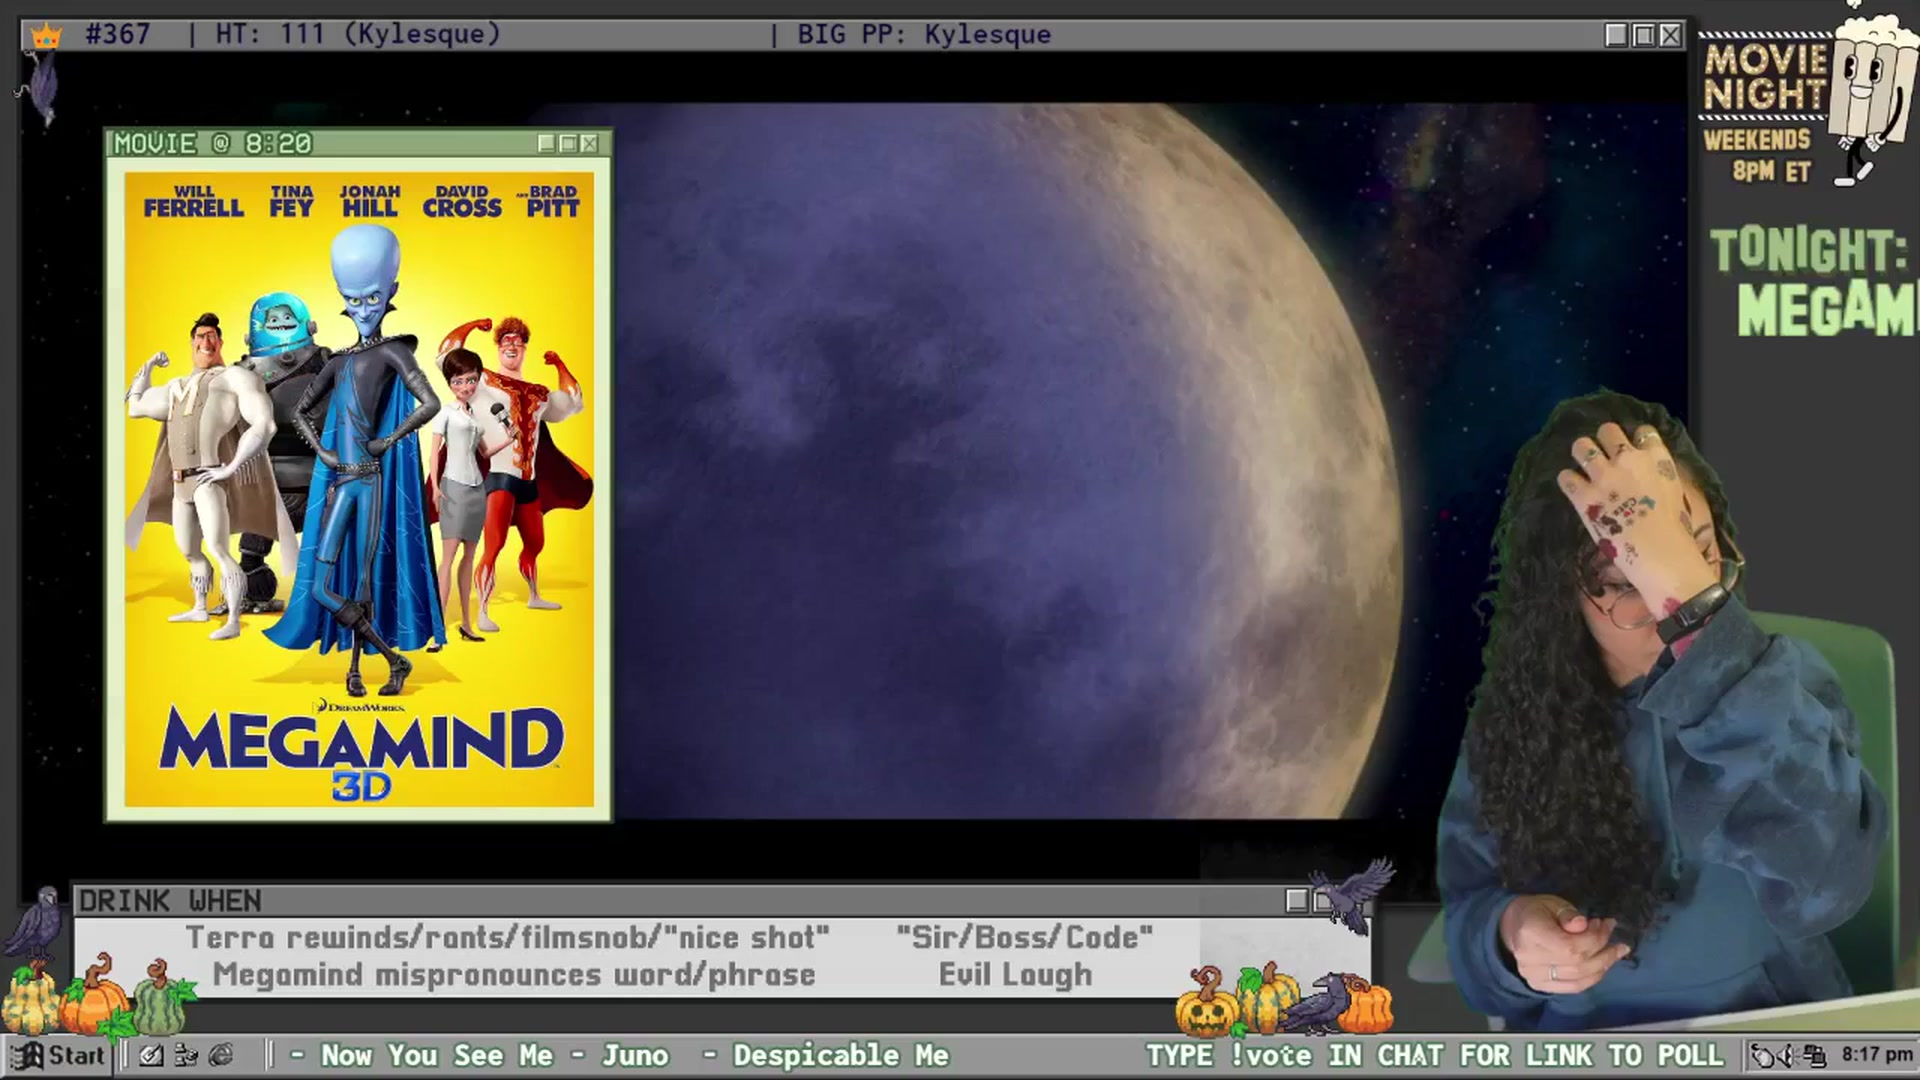Click the 'TONIGHT:' heading text
The width and height of the screenshot is (1920, 1080).
(x=1808, y=250)
